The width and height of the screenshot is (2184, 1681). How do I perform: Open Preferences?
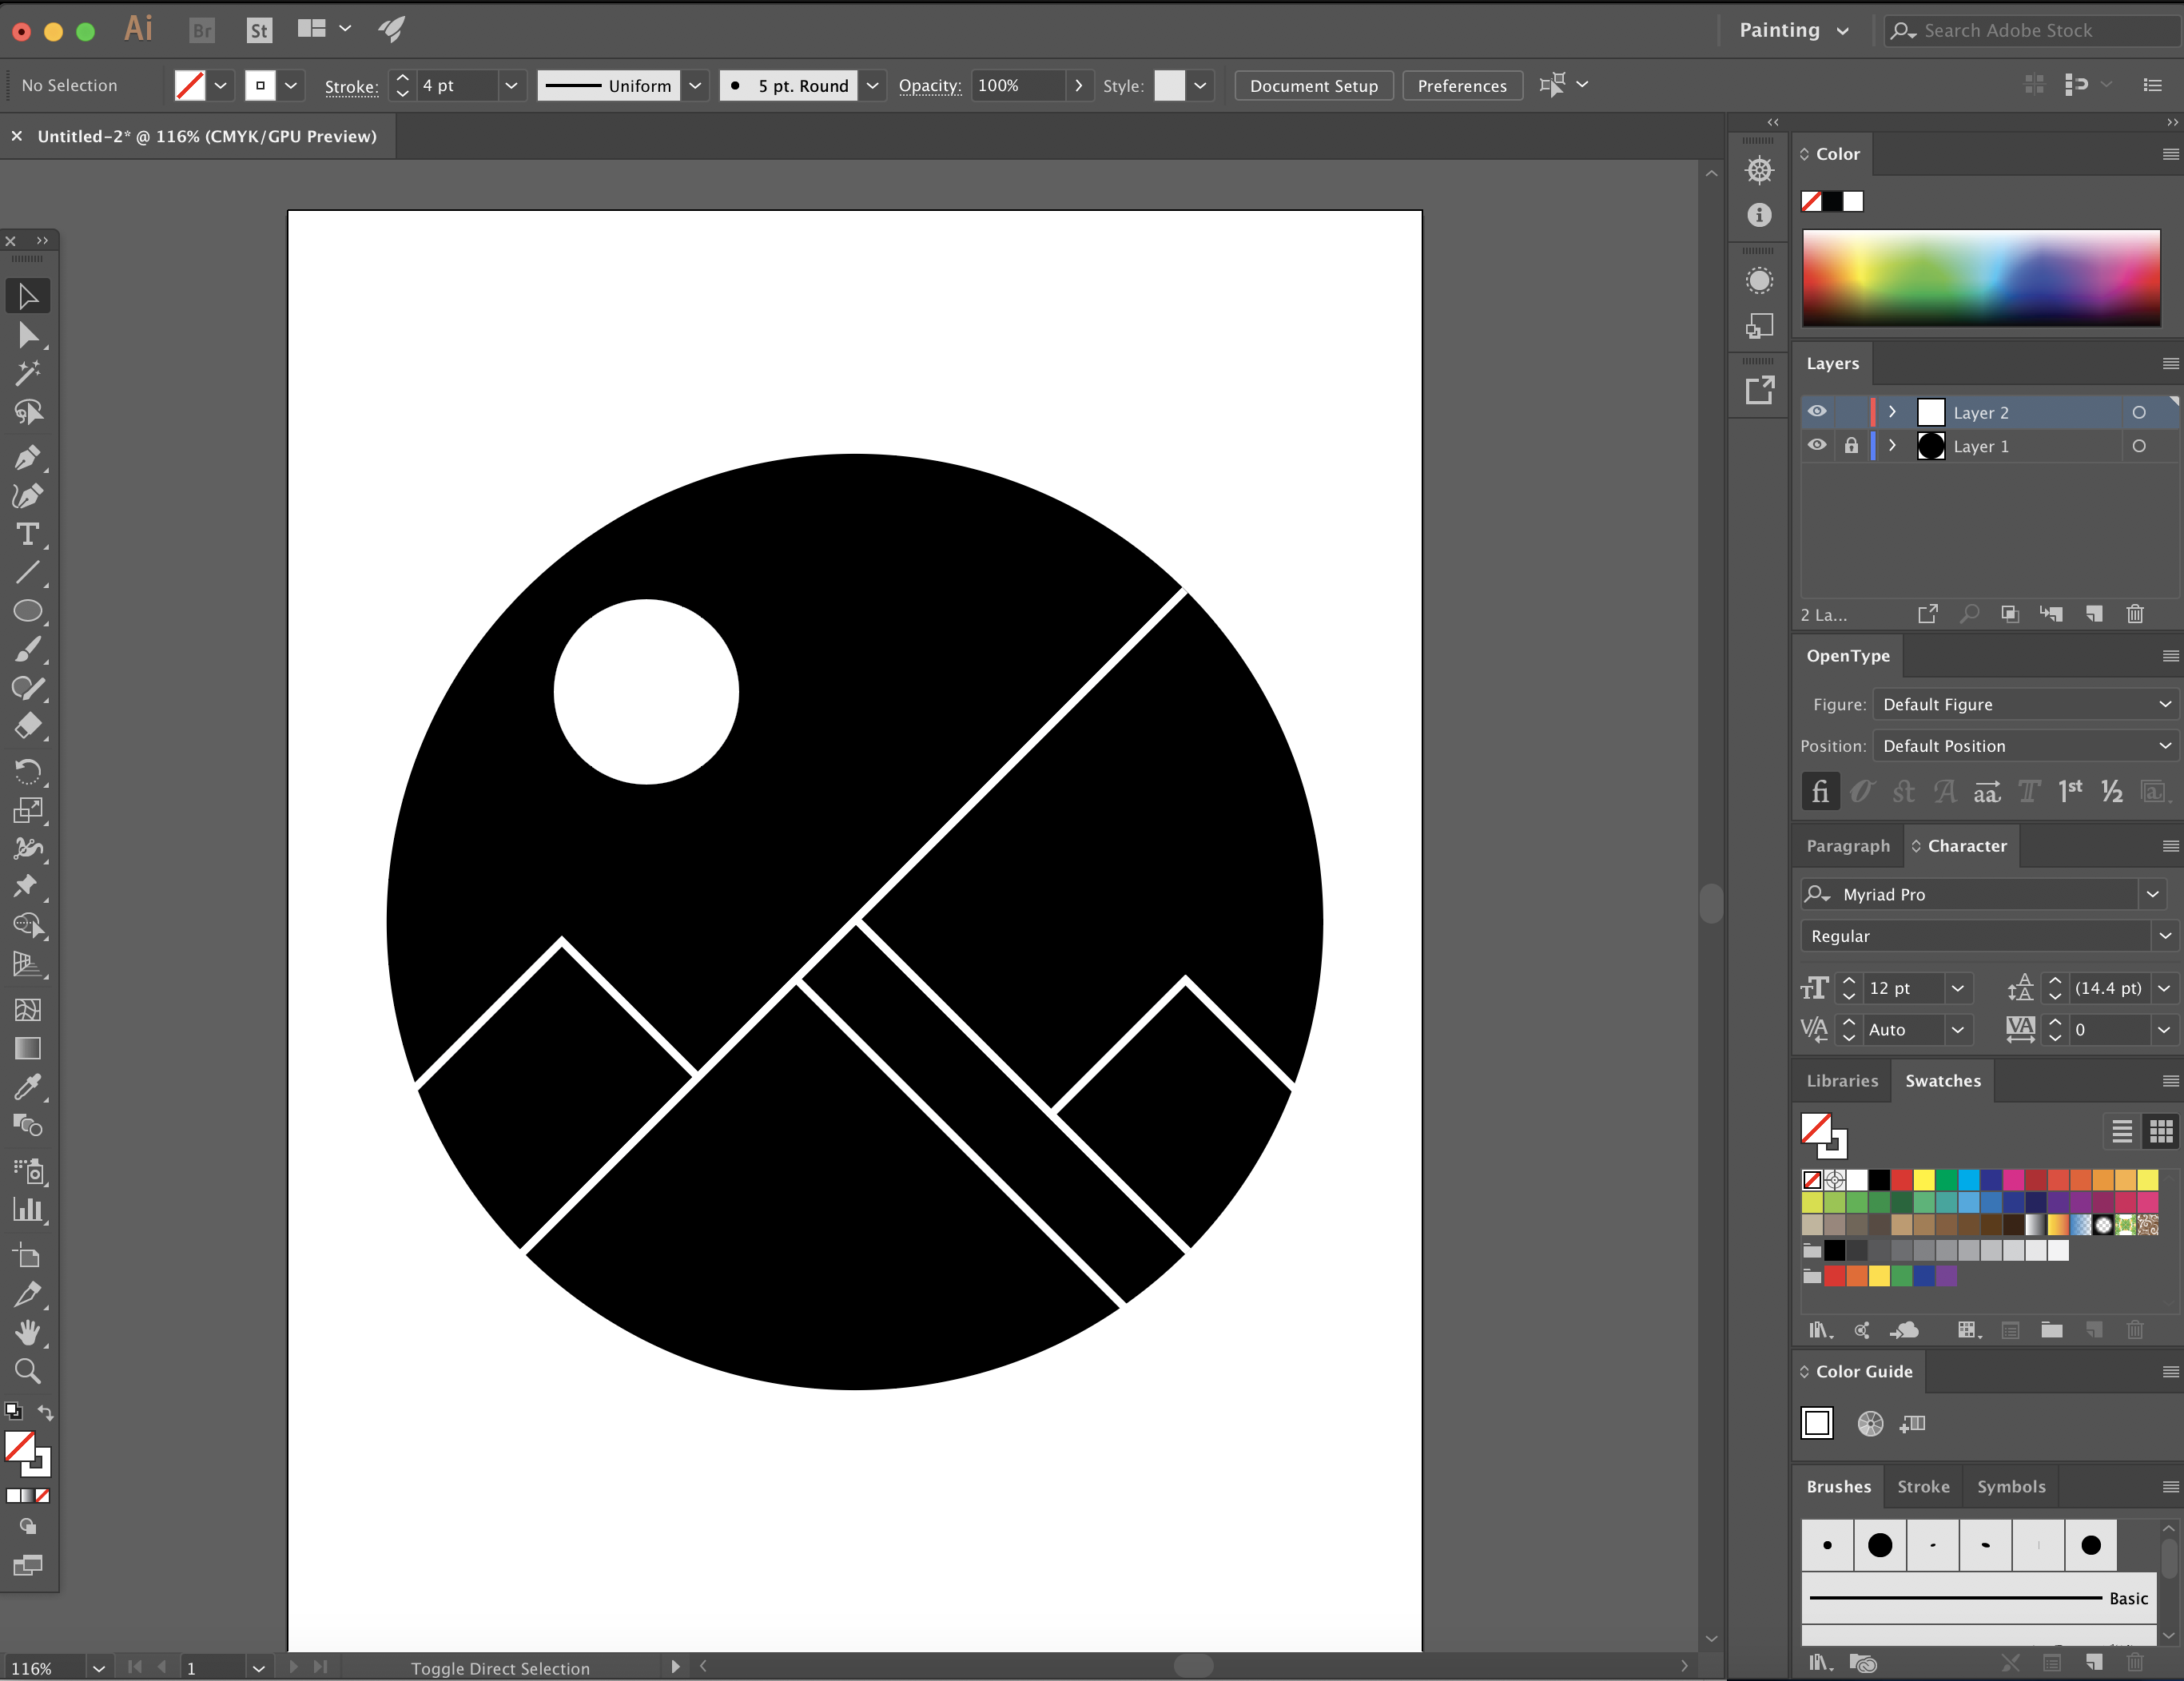pos(1462,85)
